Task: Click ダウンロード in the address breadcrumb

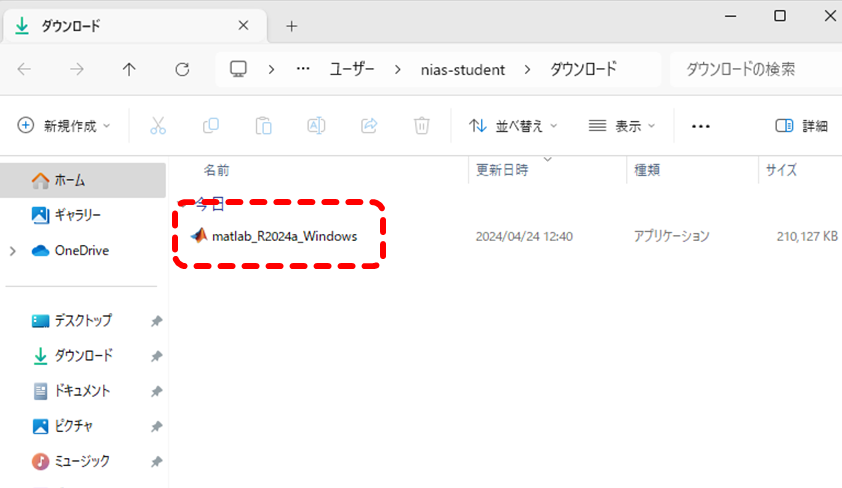Action: point(583,69)
